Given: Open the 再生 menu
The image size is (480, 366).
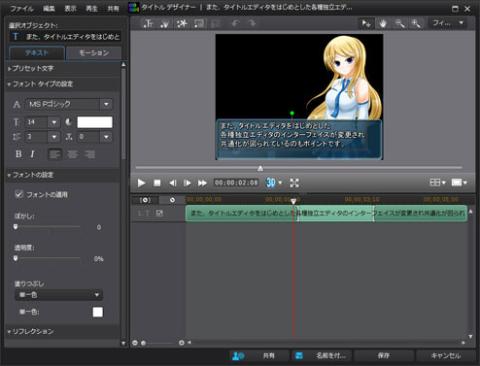Looking at the screenshot, I should point(92,9).
